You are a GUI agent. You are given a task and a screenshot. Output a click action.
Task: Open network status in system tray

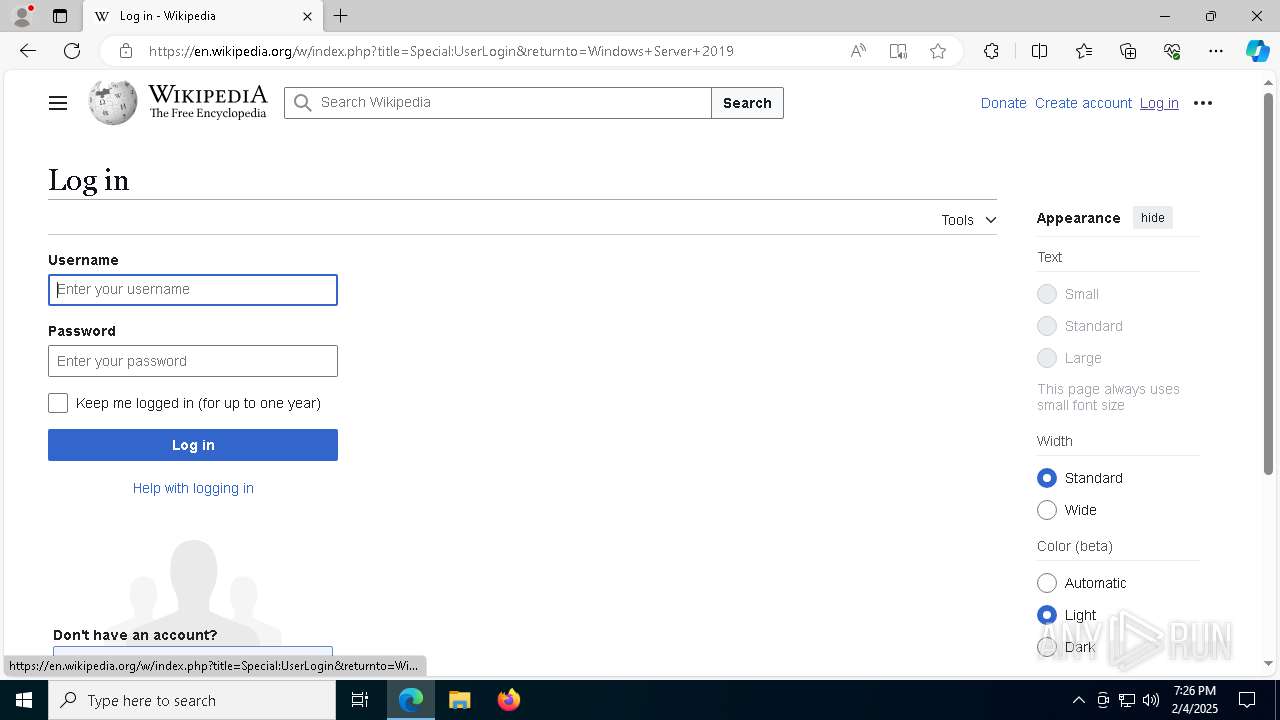coord(1127,700)
